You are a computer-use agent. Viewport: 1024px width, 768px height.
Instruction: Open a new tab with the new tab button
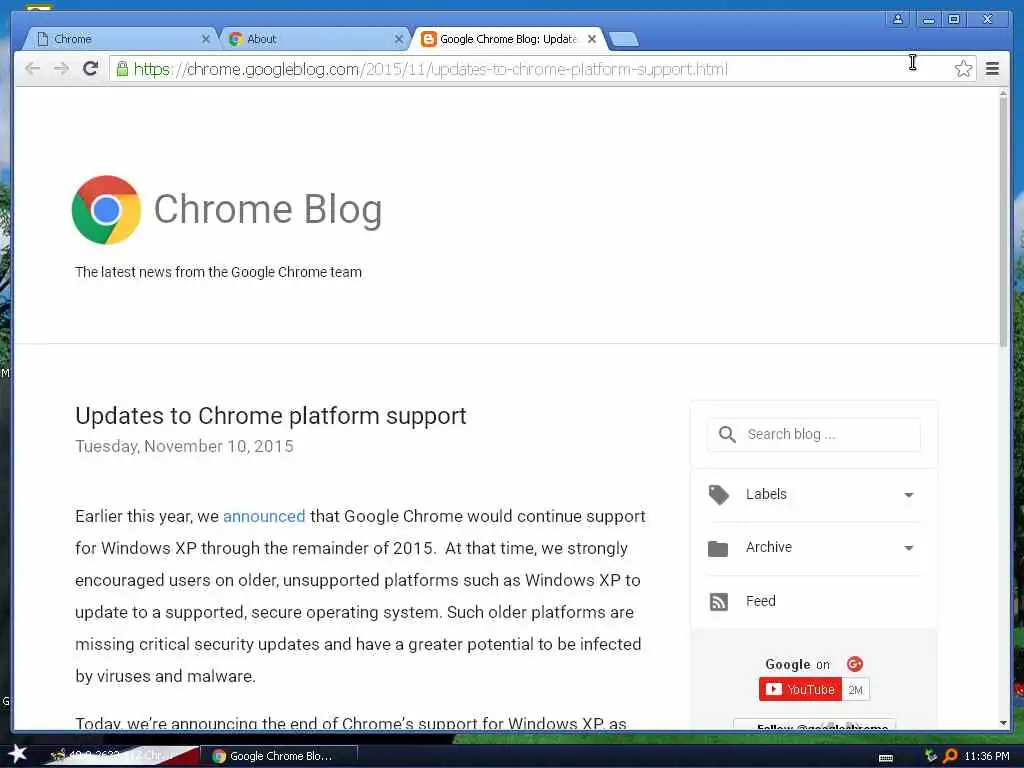(x=624, y=40)
